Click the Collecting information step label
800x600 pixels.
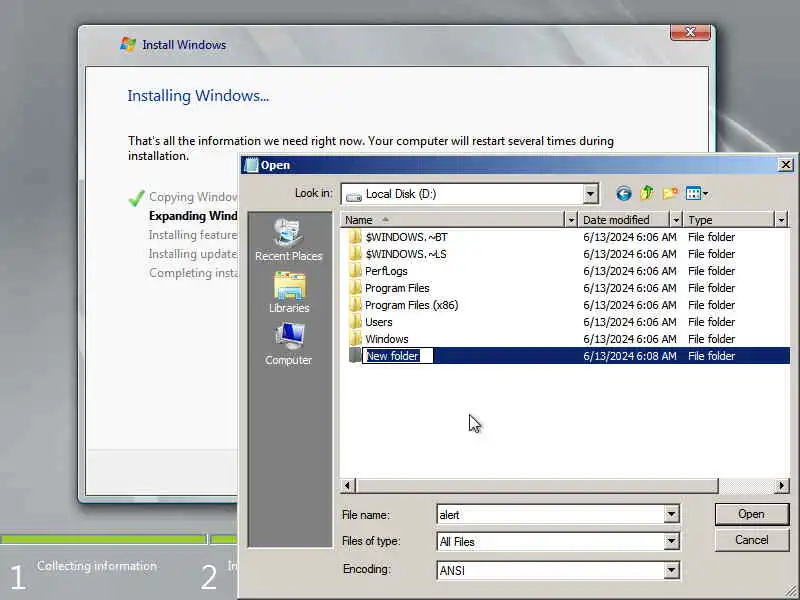tap(97, 566)
